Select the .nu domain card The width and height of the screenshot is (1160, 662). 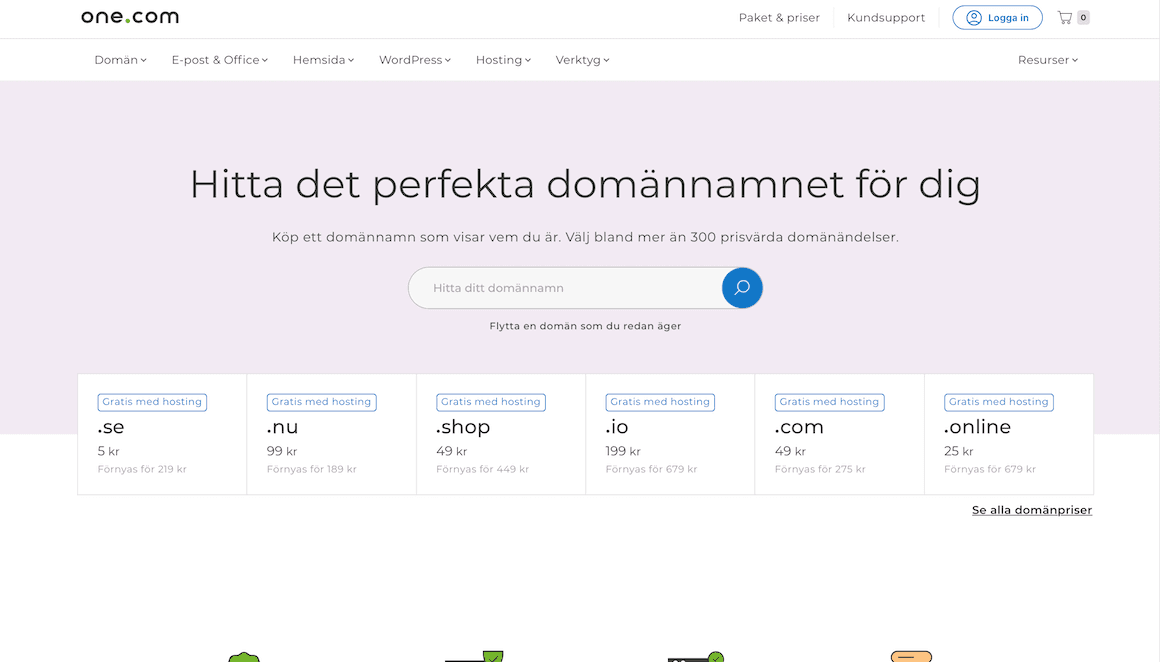(331, 434)
